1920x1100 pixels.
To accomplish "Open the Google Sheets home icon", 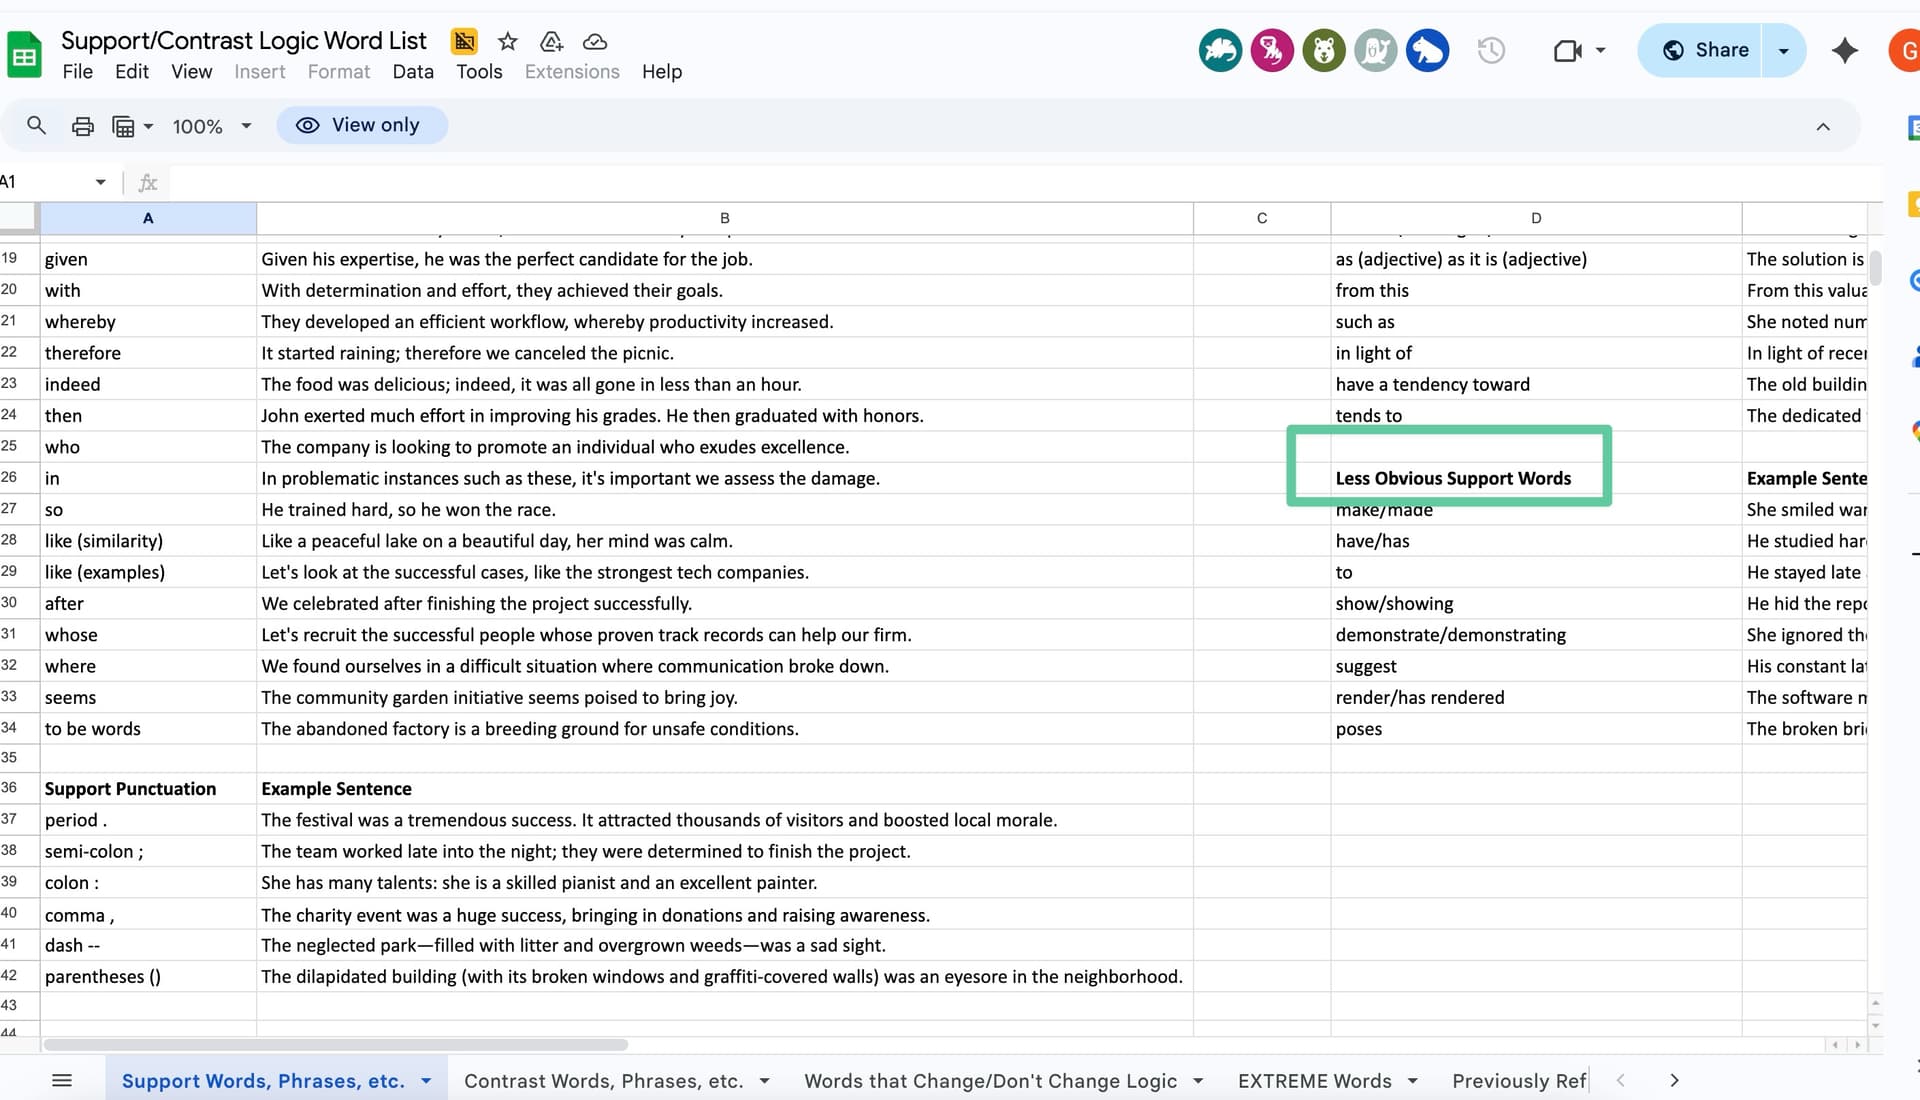I will 24,54.
